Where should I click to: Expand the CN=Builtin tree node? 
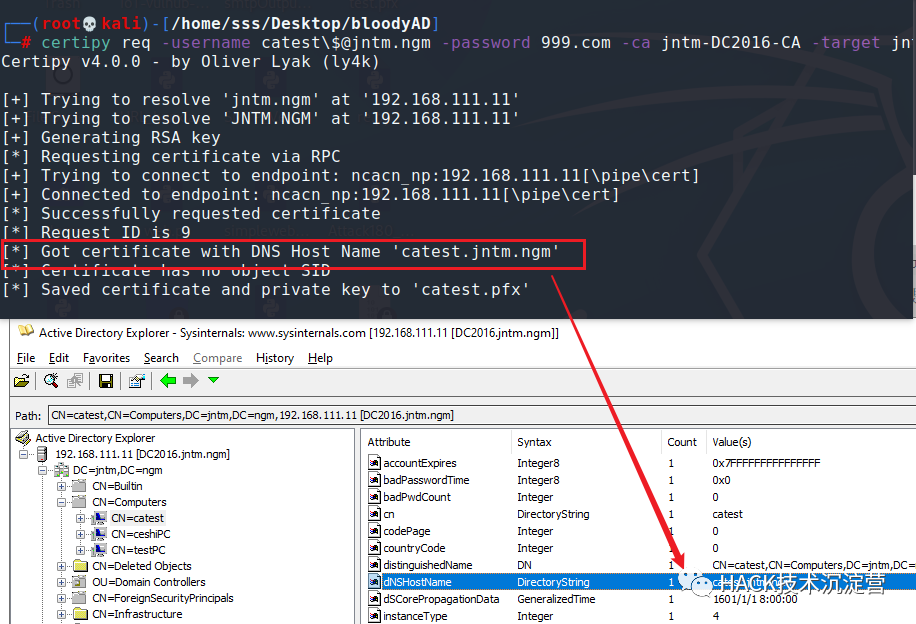click(63, 486)
